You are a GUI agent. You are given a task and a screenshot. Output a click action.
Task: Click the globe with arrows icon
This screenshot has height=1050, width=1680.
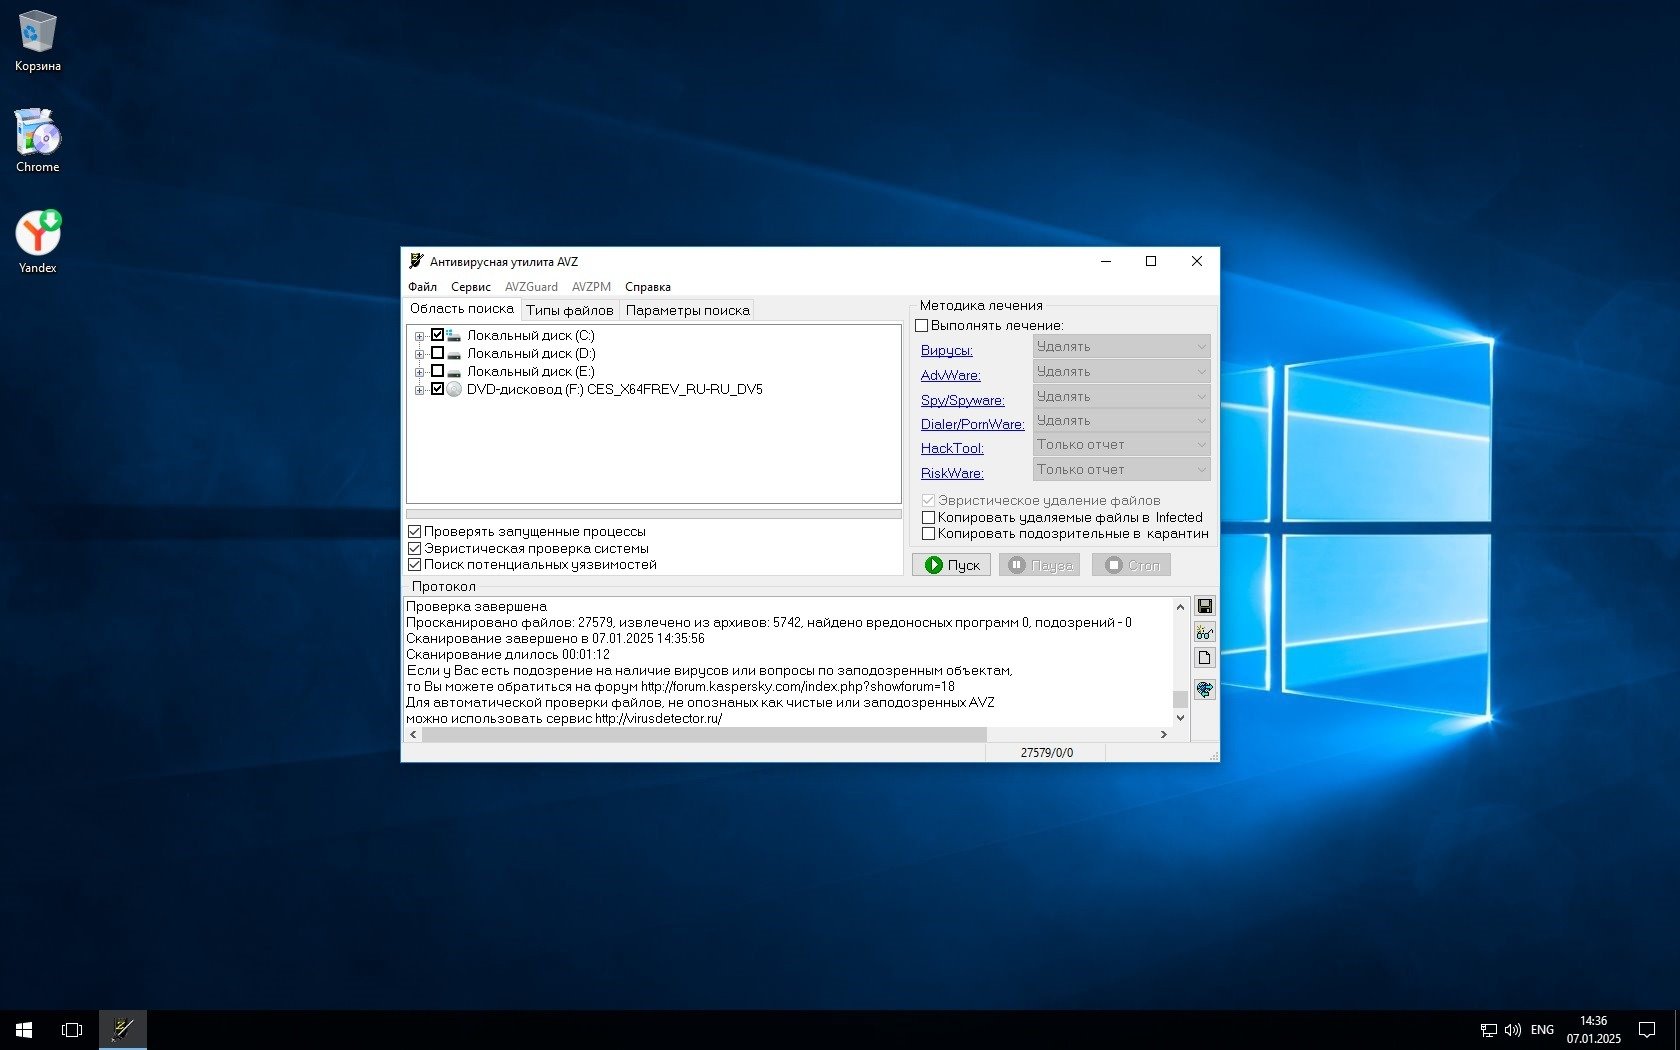point(1204,690)
